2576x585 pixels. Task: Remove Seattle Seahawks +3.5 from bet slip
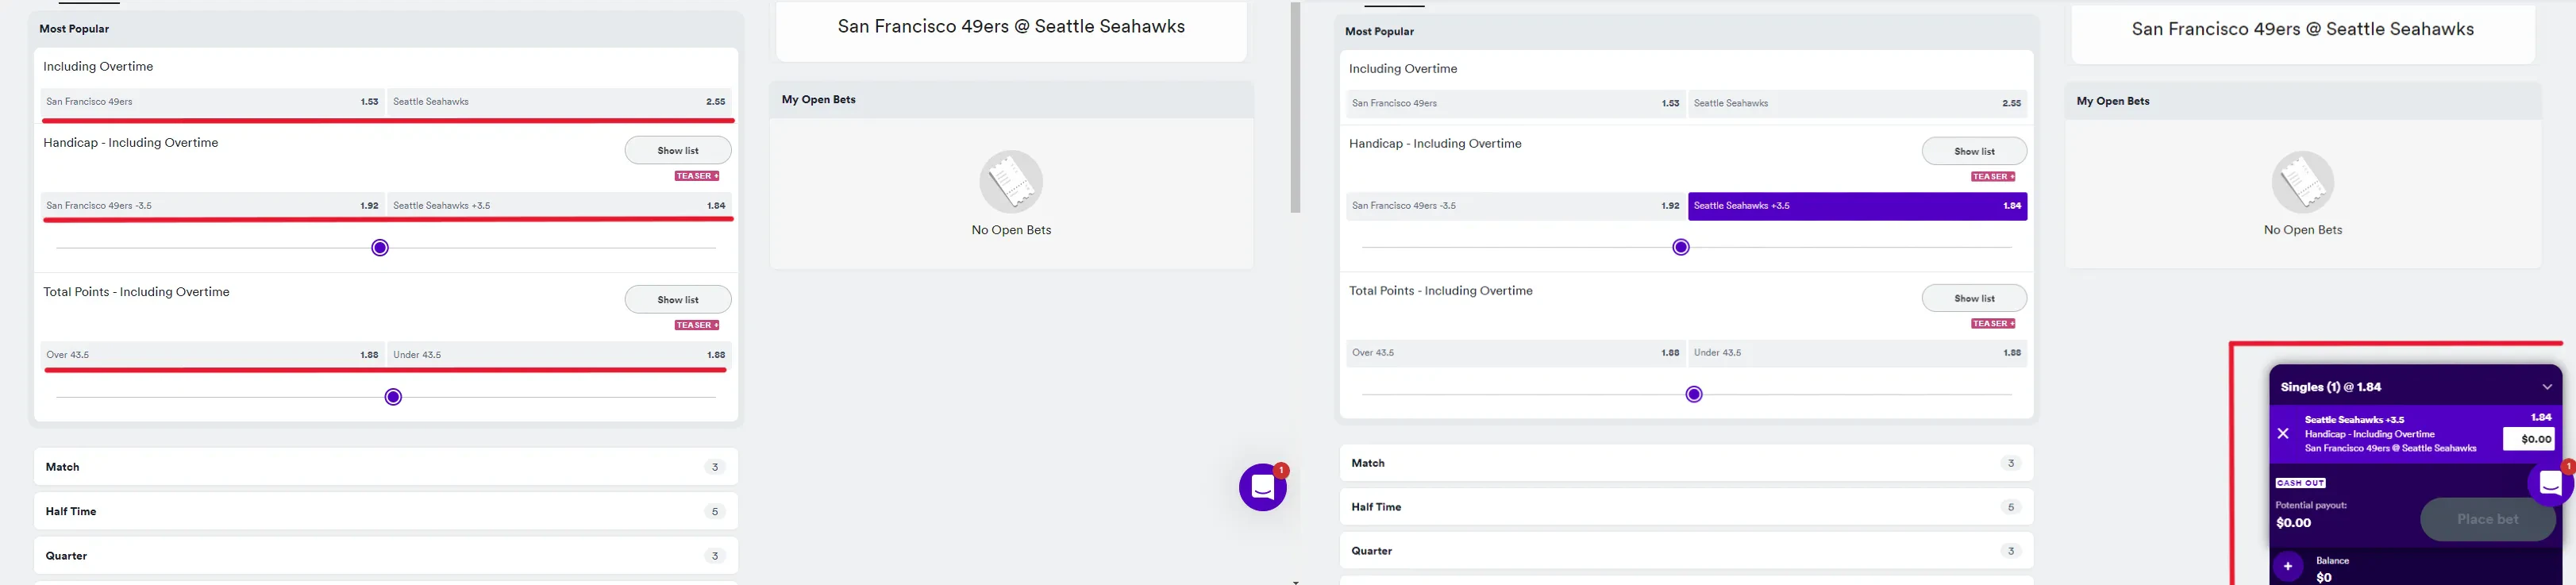tap(2283, 434)
